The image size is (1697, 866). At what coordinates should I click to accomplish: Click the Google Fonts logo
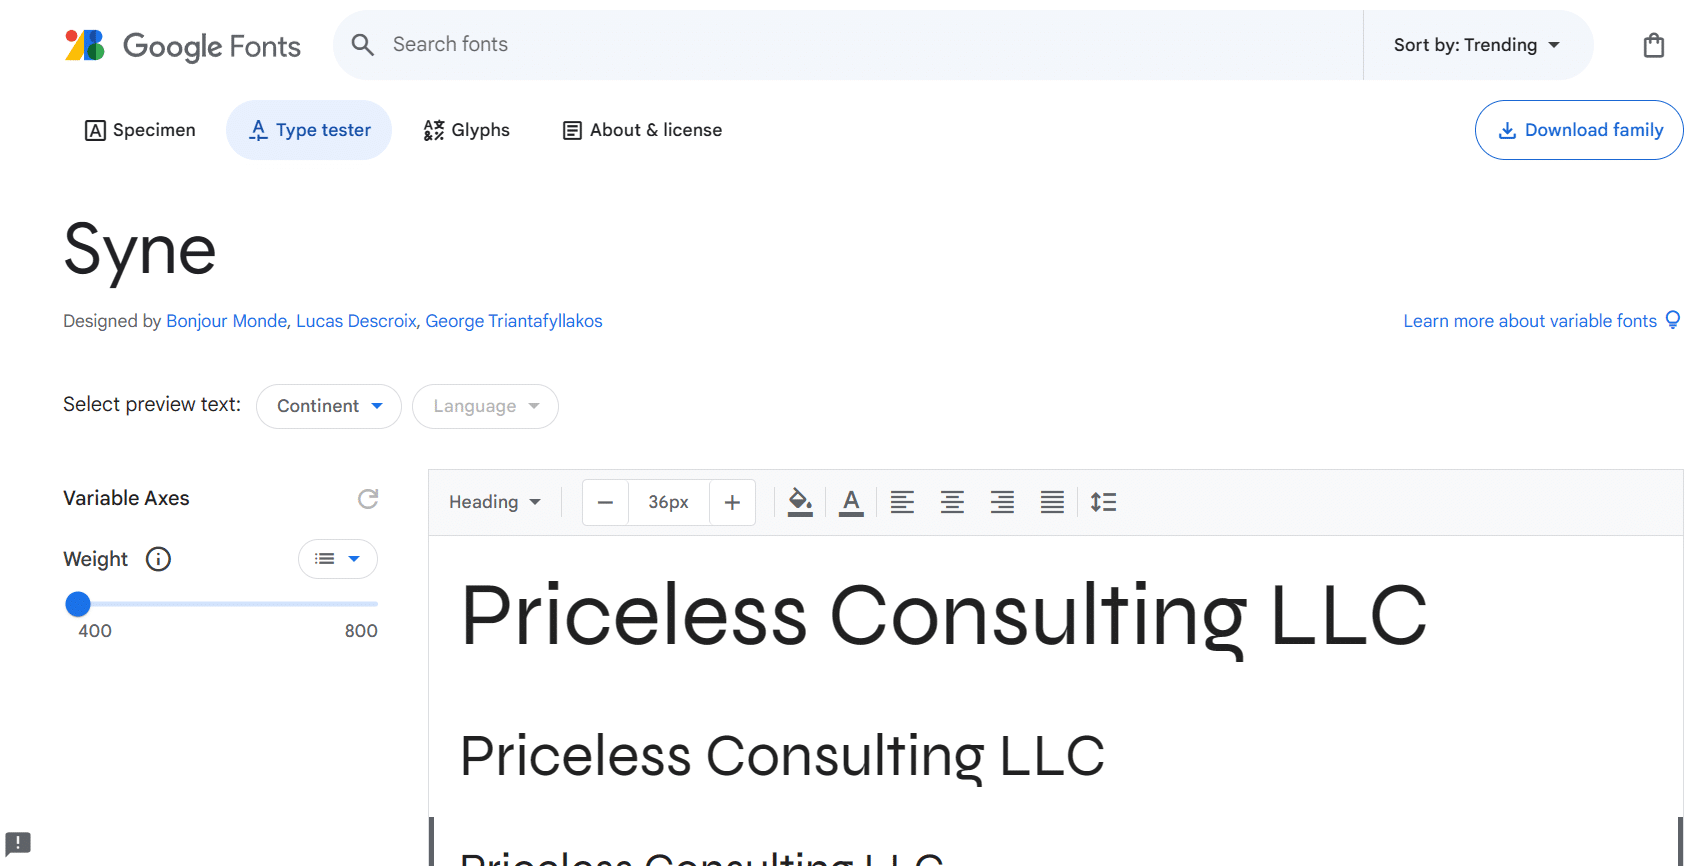pos(183,46)
